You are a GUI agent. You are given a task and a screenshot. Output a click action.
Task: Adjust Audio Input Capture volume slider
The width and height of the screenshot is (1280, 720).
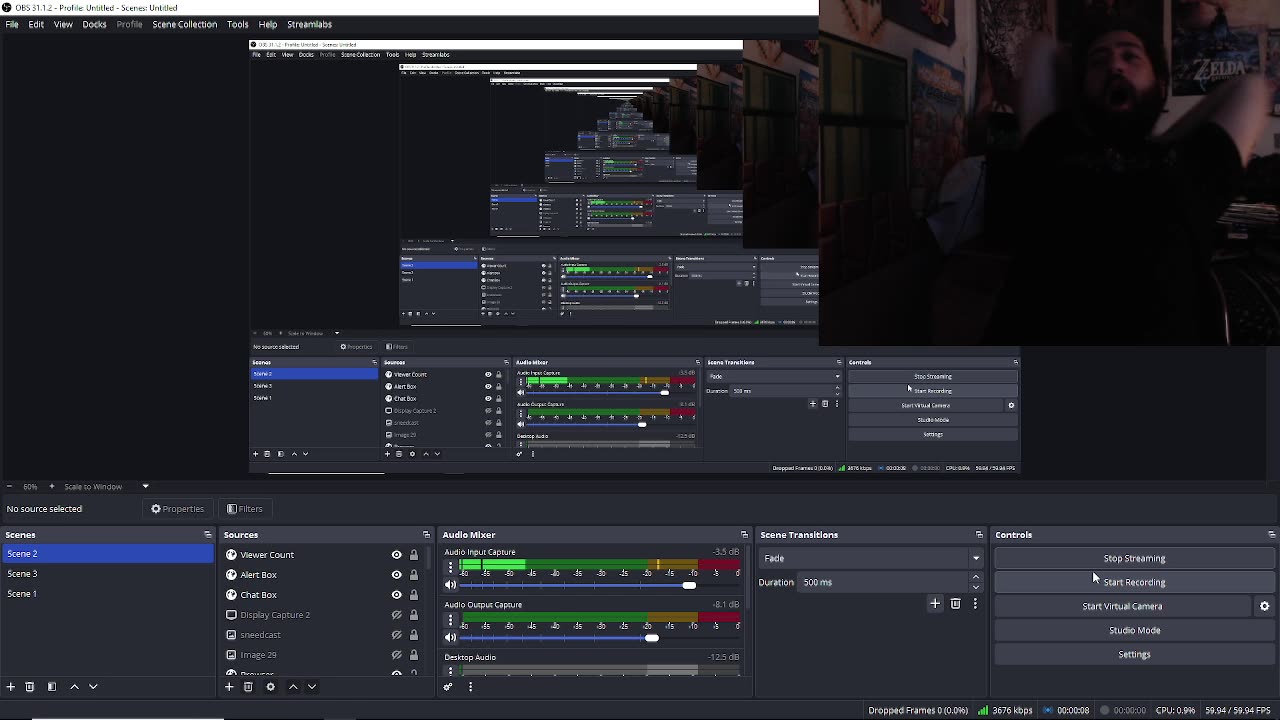[689, 585]
